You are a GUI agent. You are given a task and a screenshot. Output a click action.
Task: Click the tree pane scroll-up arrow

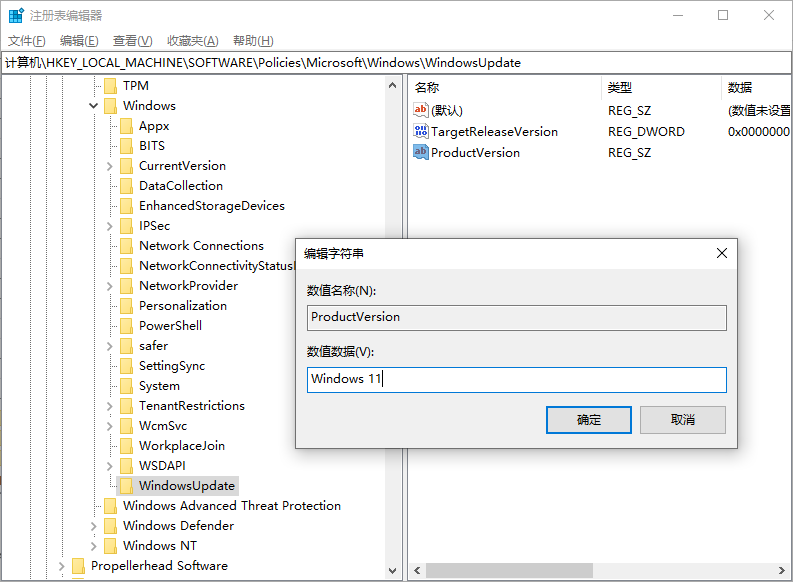tap(392, 85)
